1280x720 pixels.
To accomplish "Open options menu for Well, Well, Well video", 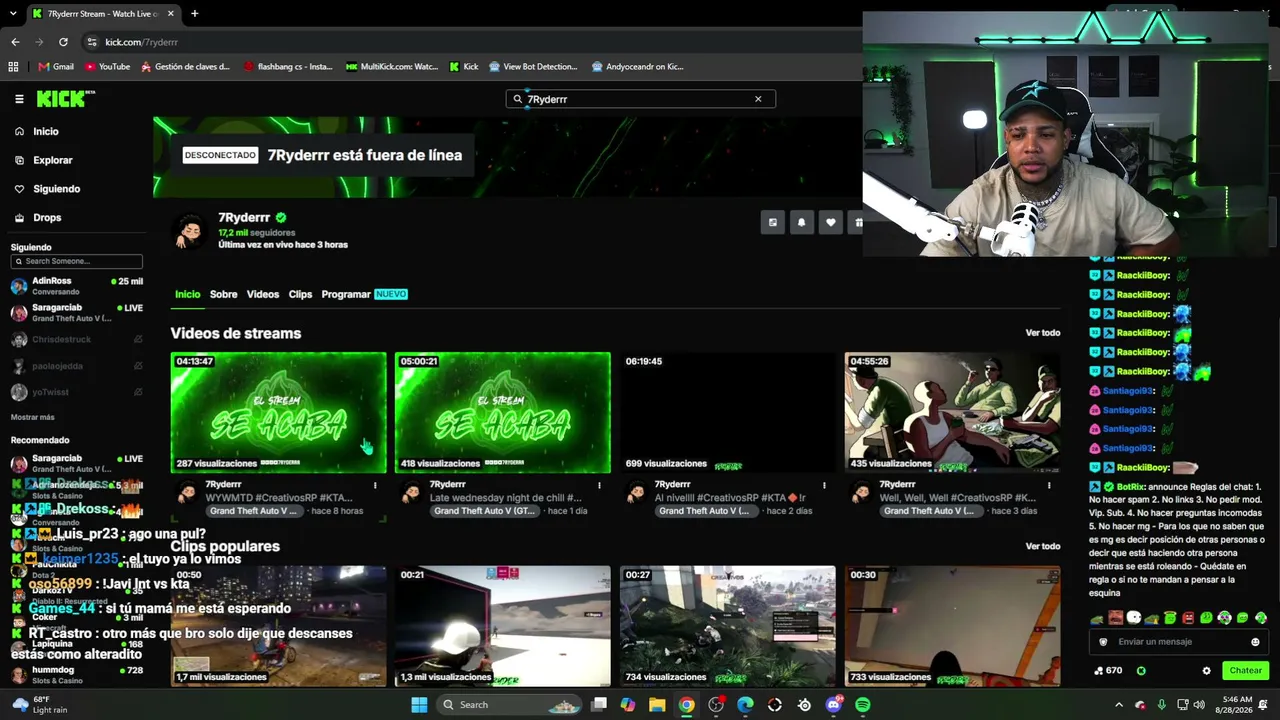I will [x=1049, y=485].
